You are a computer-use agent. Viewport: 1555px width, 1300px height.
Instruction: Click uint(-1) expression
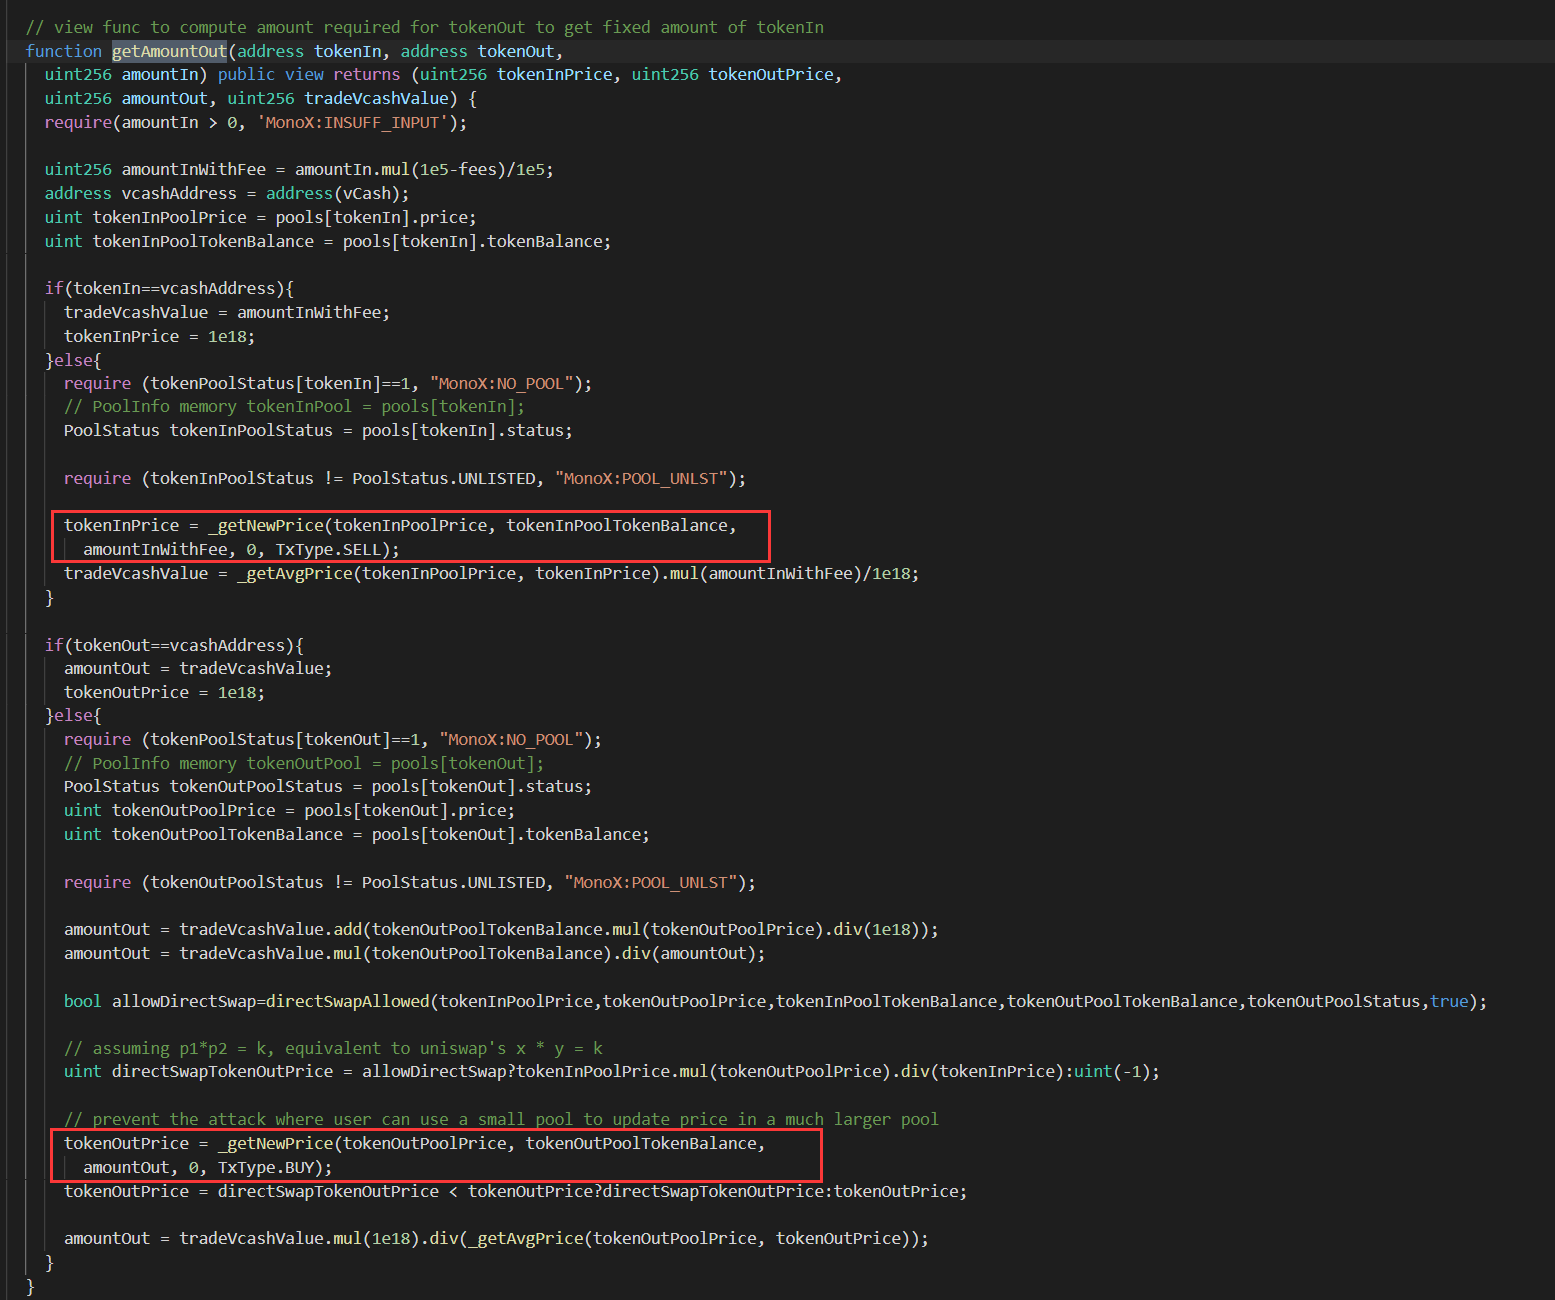1112,1071
